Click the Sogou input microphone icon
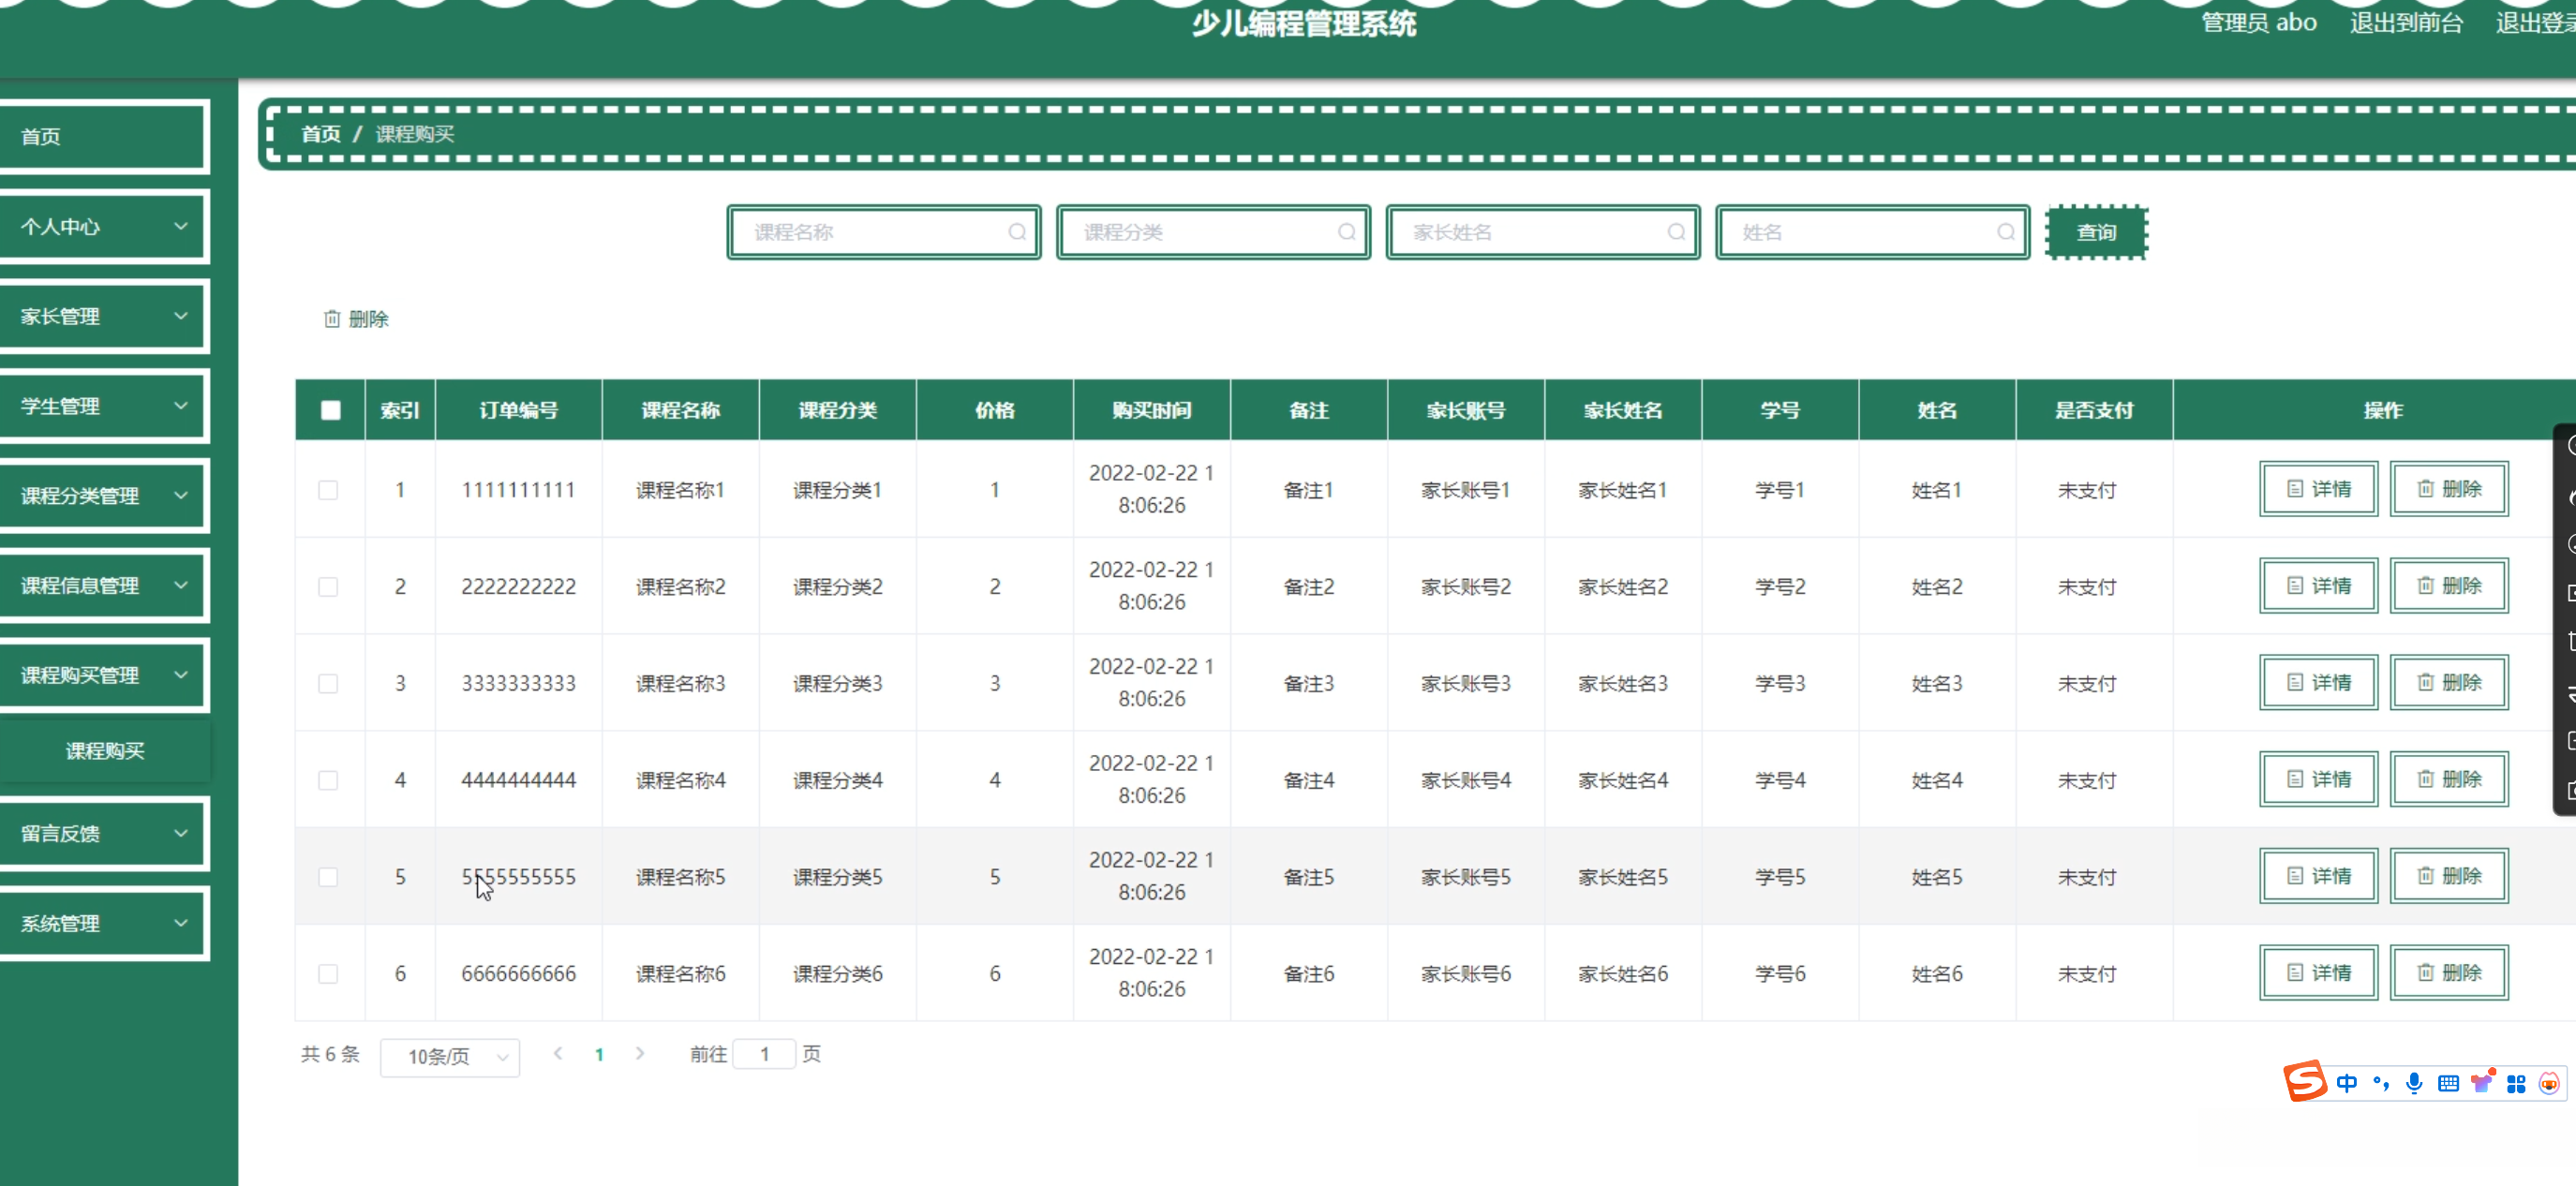 point(2414,1083)
